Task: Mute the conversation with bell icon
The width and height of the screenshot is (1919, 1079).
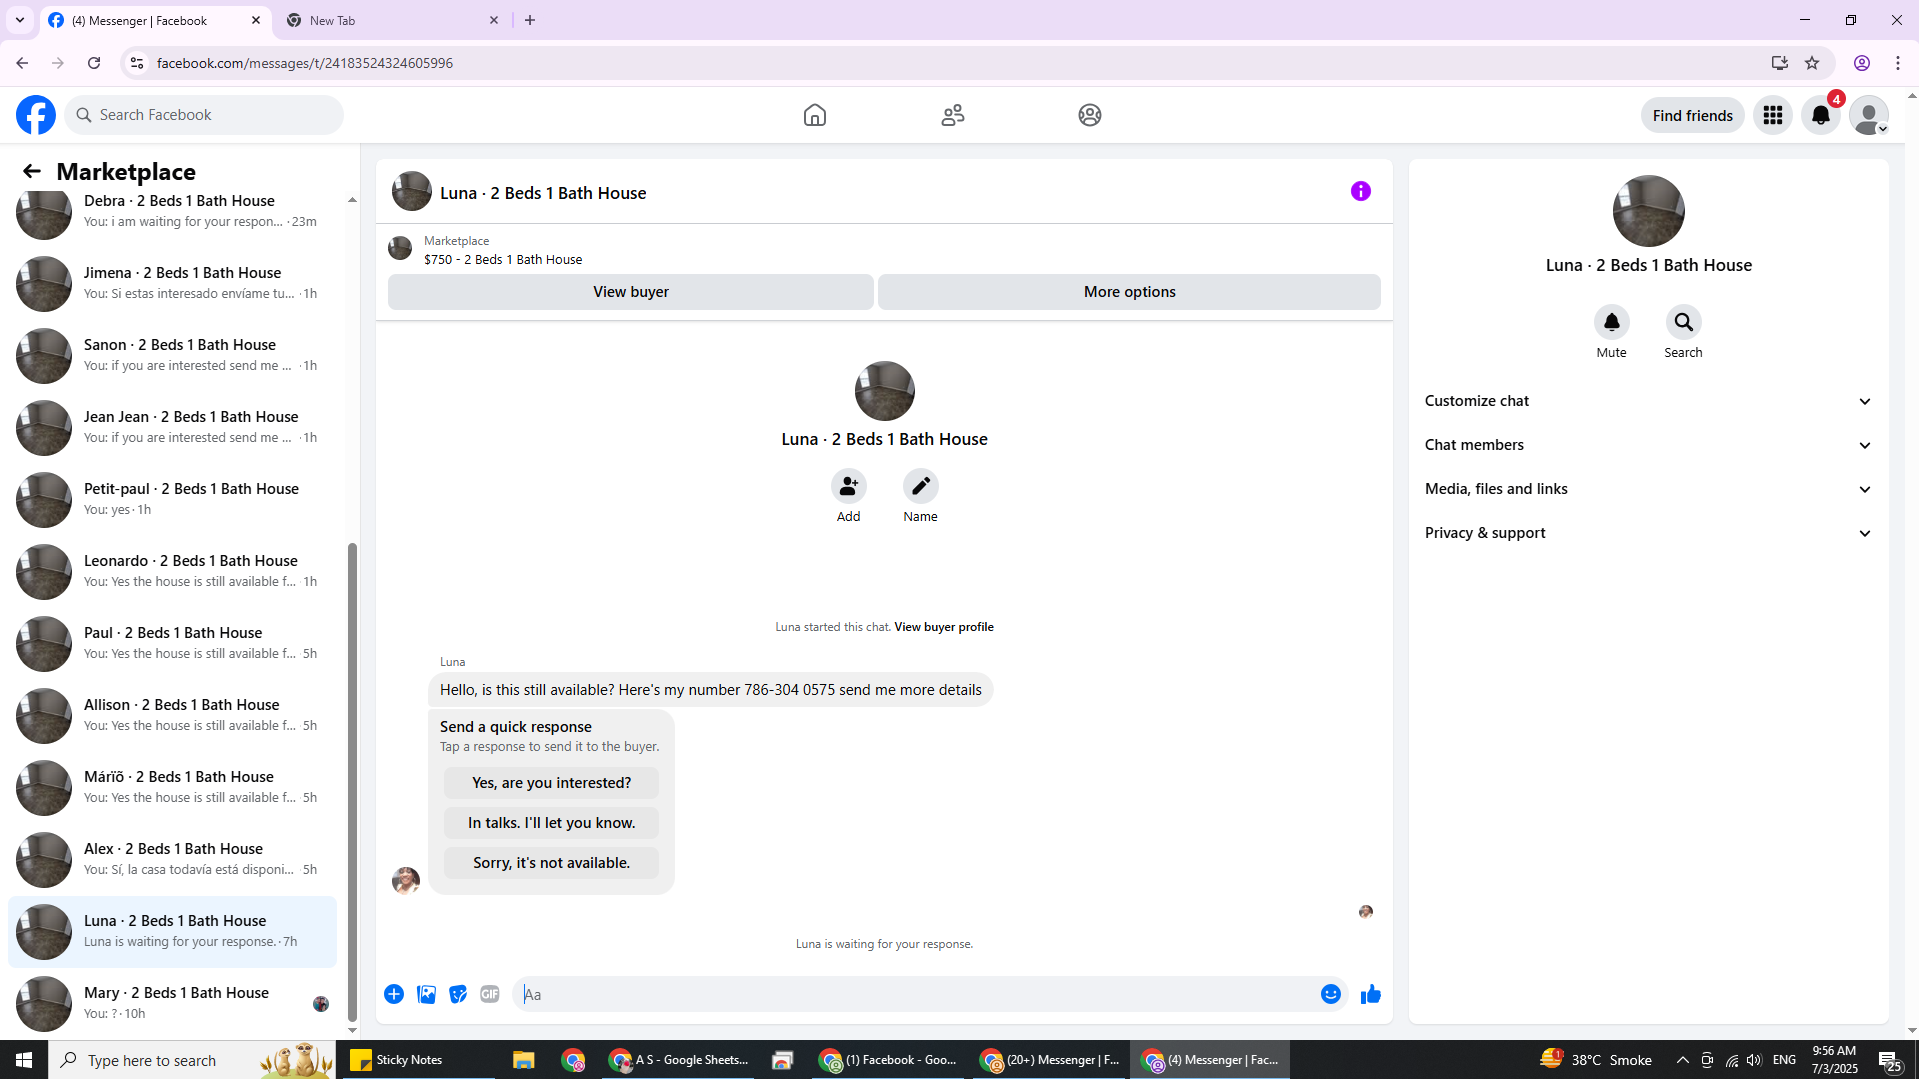Action: coord(1611,322)
